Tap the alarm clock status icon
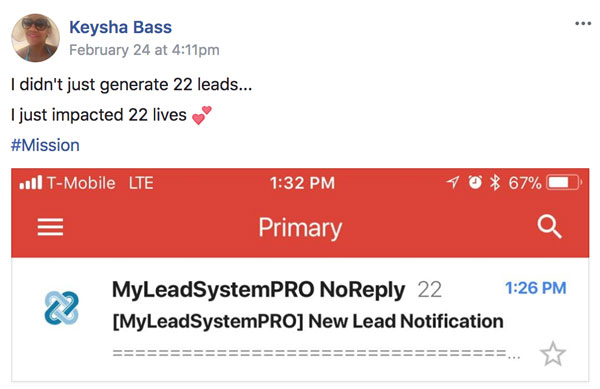Screen dimensions: 600x389 pyautogui.click(x=475, y=182)
